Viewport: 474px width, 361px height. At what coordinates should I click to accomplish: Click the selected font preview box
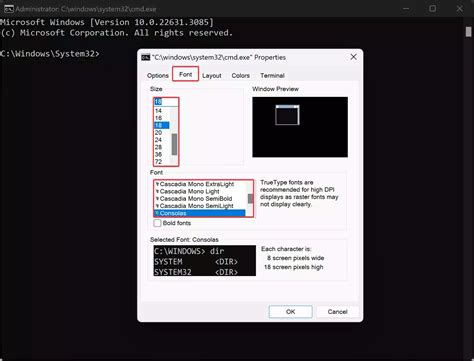coord(205,261)
